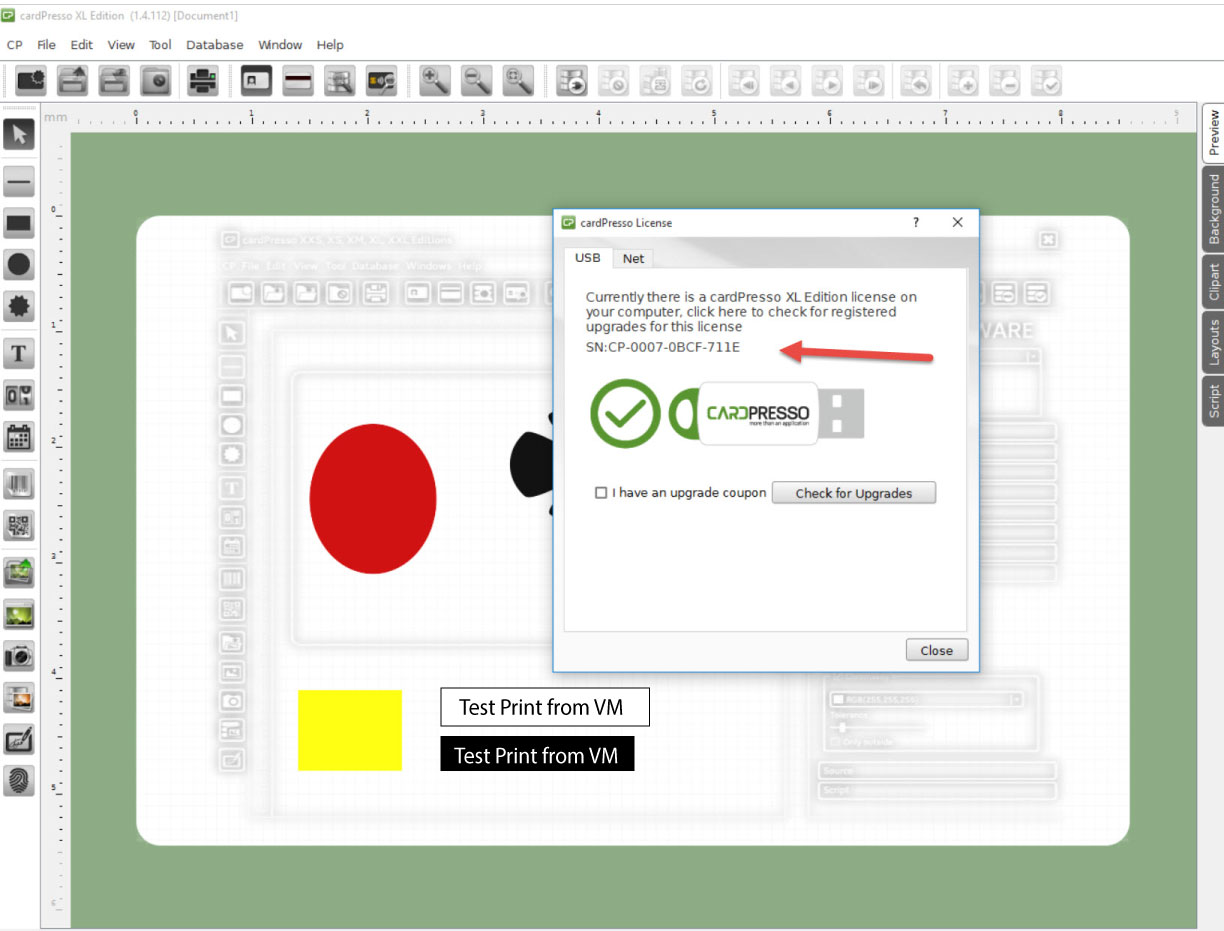The width and height of the screenshot is (1224, 931).
Task: Select the signature pad tool
Action: click(x=19, y=740)
